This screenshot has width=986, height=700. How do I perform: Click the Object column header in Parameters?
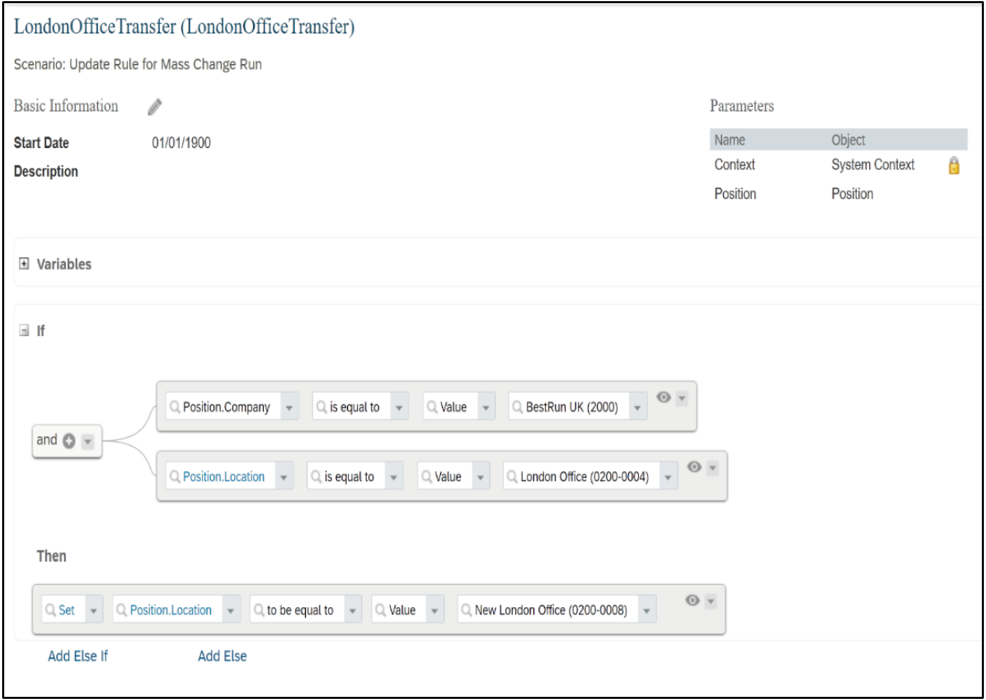(848, 140)
